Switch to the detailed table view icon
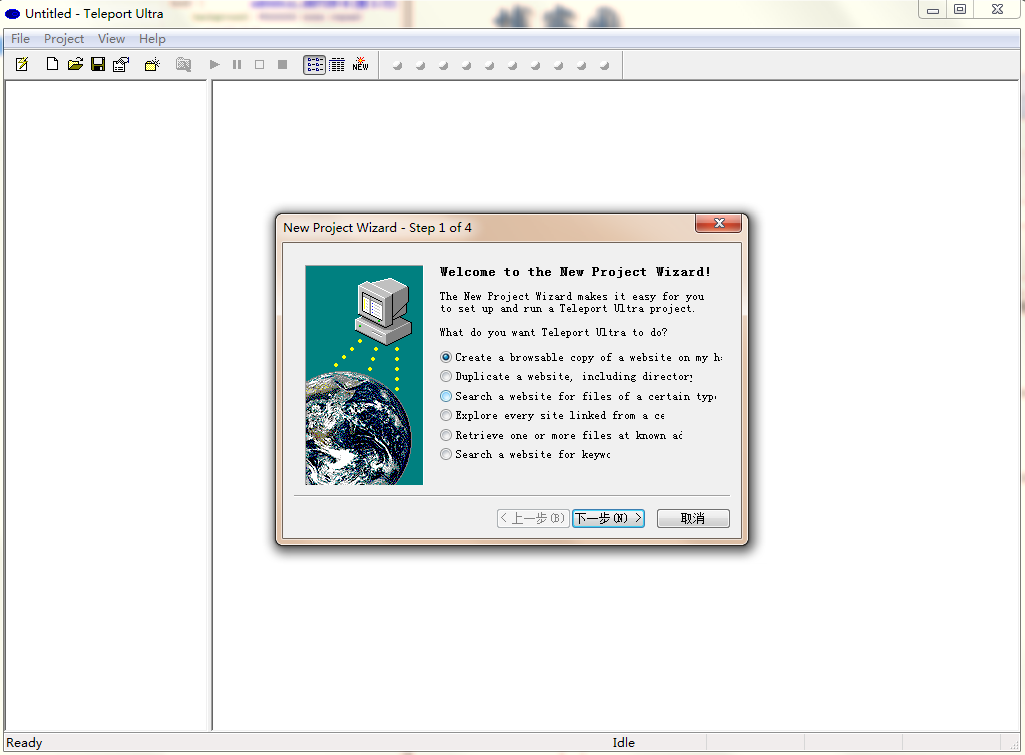The width and height of the screenshot is (1025, 755). [337, 65]
